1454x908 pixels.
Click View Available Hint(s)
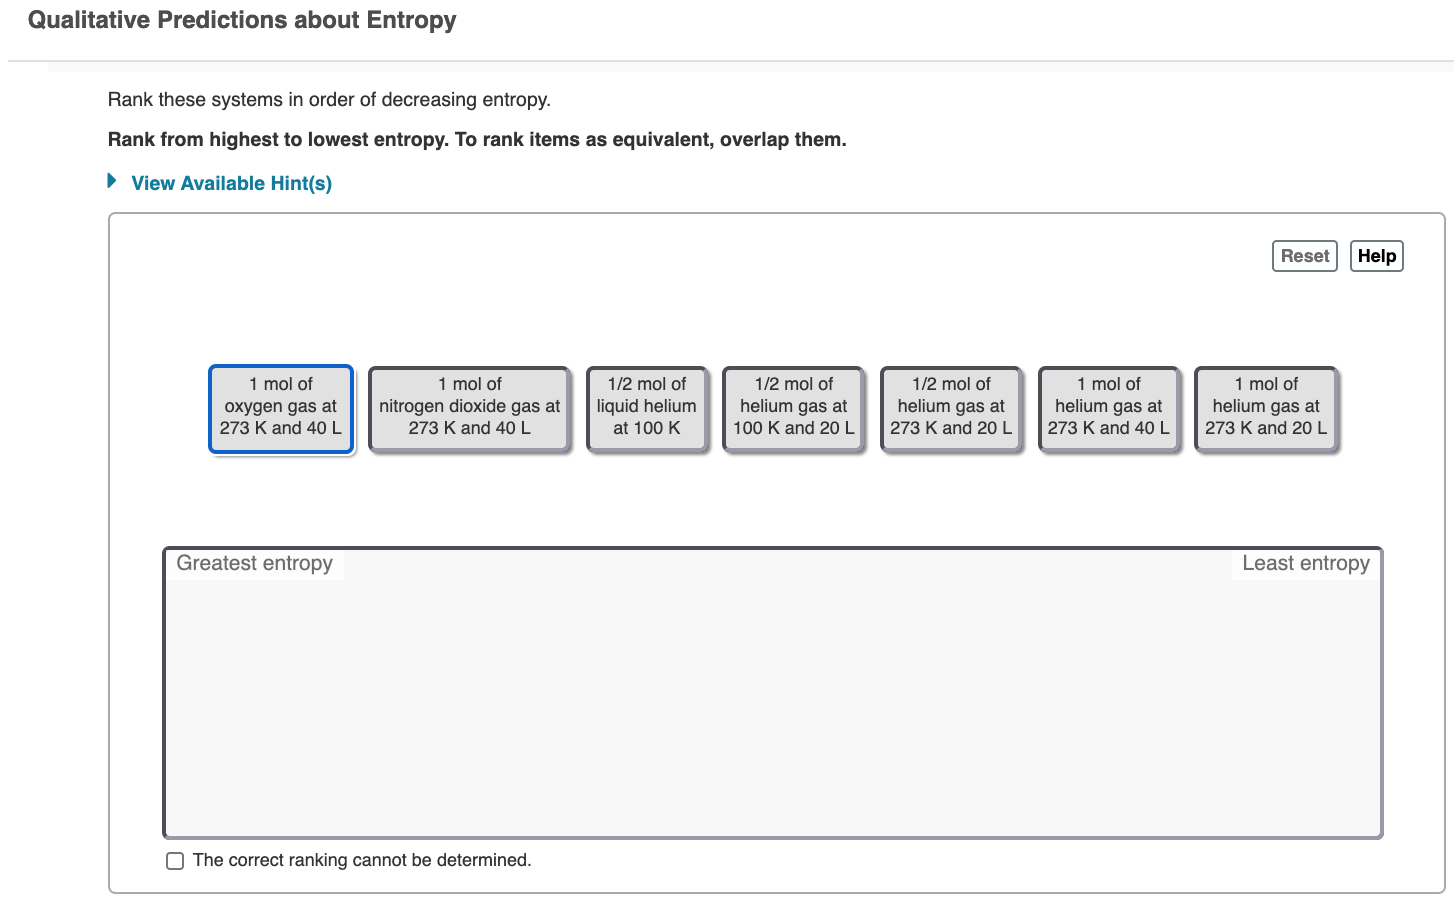231,183
